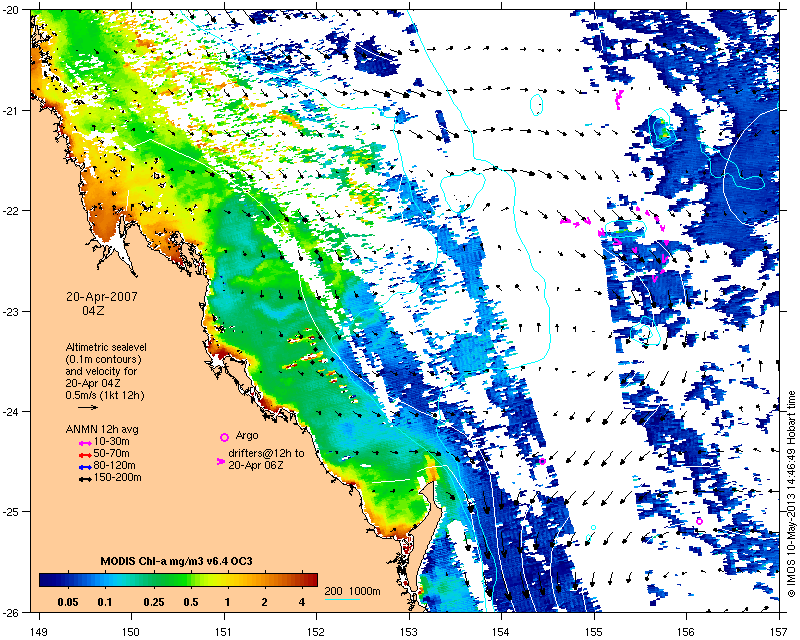Click the 0.5m/s velocity scale arrow
The width and height of the screenshot is (800, 640).
pos(88,407)
